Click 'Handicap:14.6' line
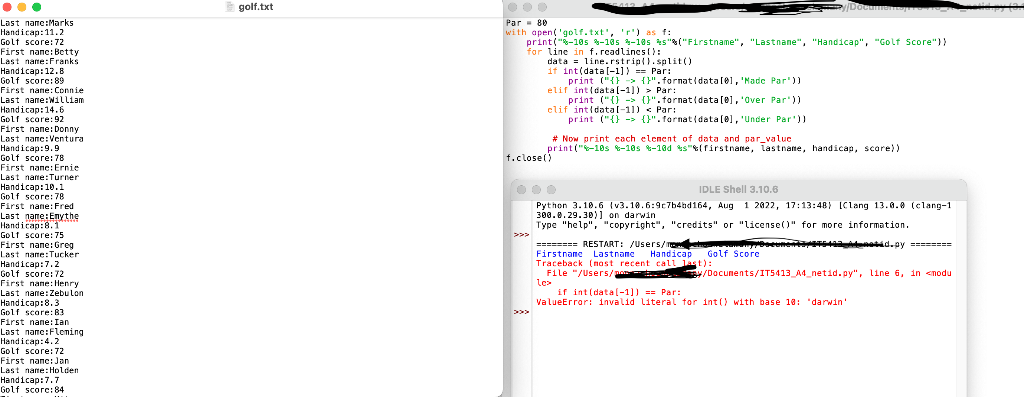Screen dimensions: 1024x397 tap(32, 110)
